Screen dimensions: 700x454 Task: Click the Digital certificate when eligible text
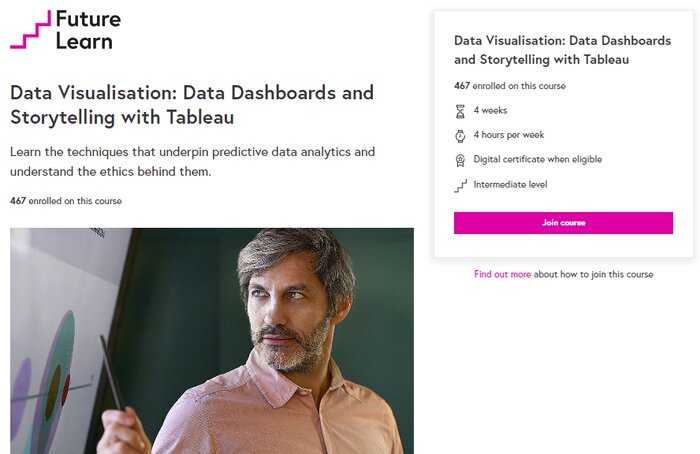538,159
